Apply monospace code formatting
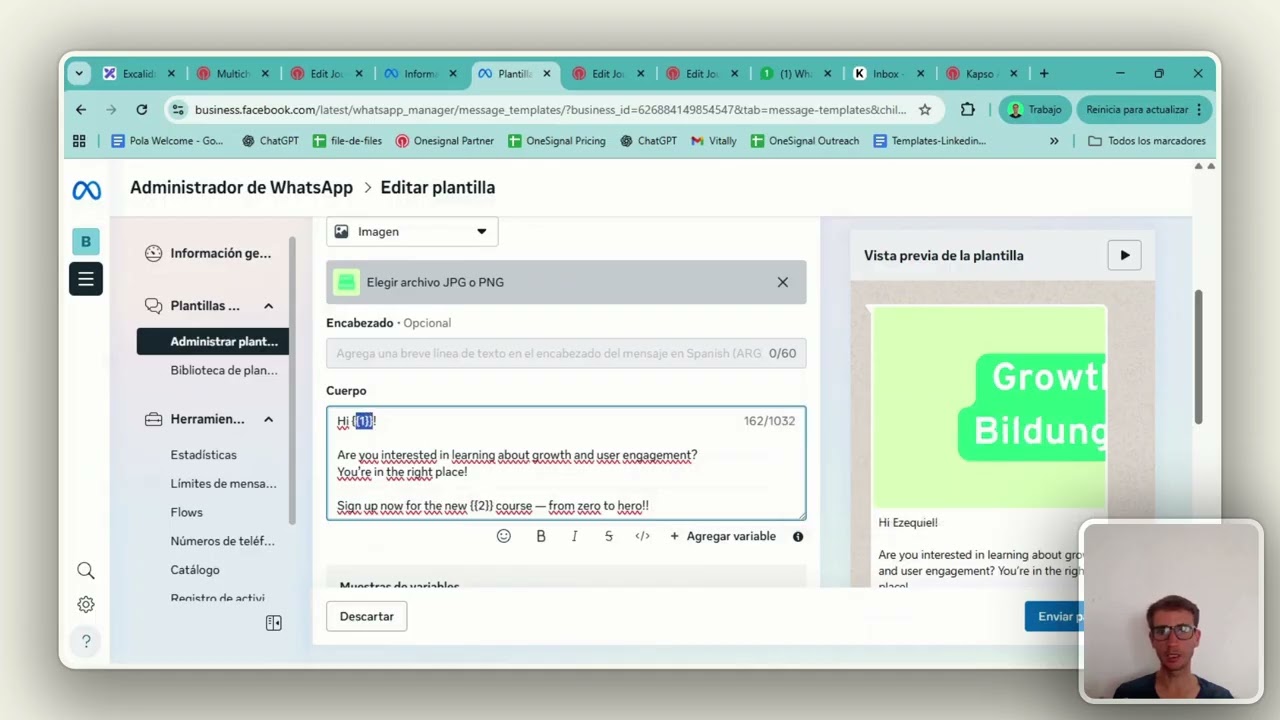The width and height of the screenshot is (1280, 720). tap(642, 536)
